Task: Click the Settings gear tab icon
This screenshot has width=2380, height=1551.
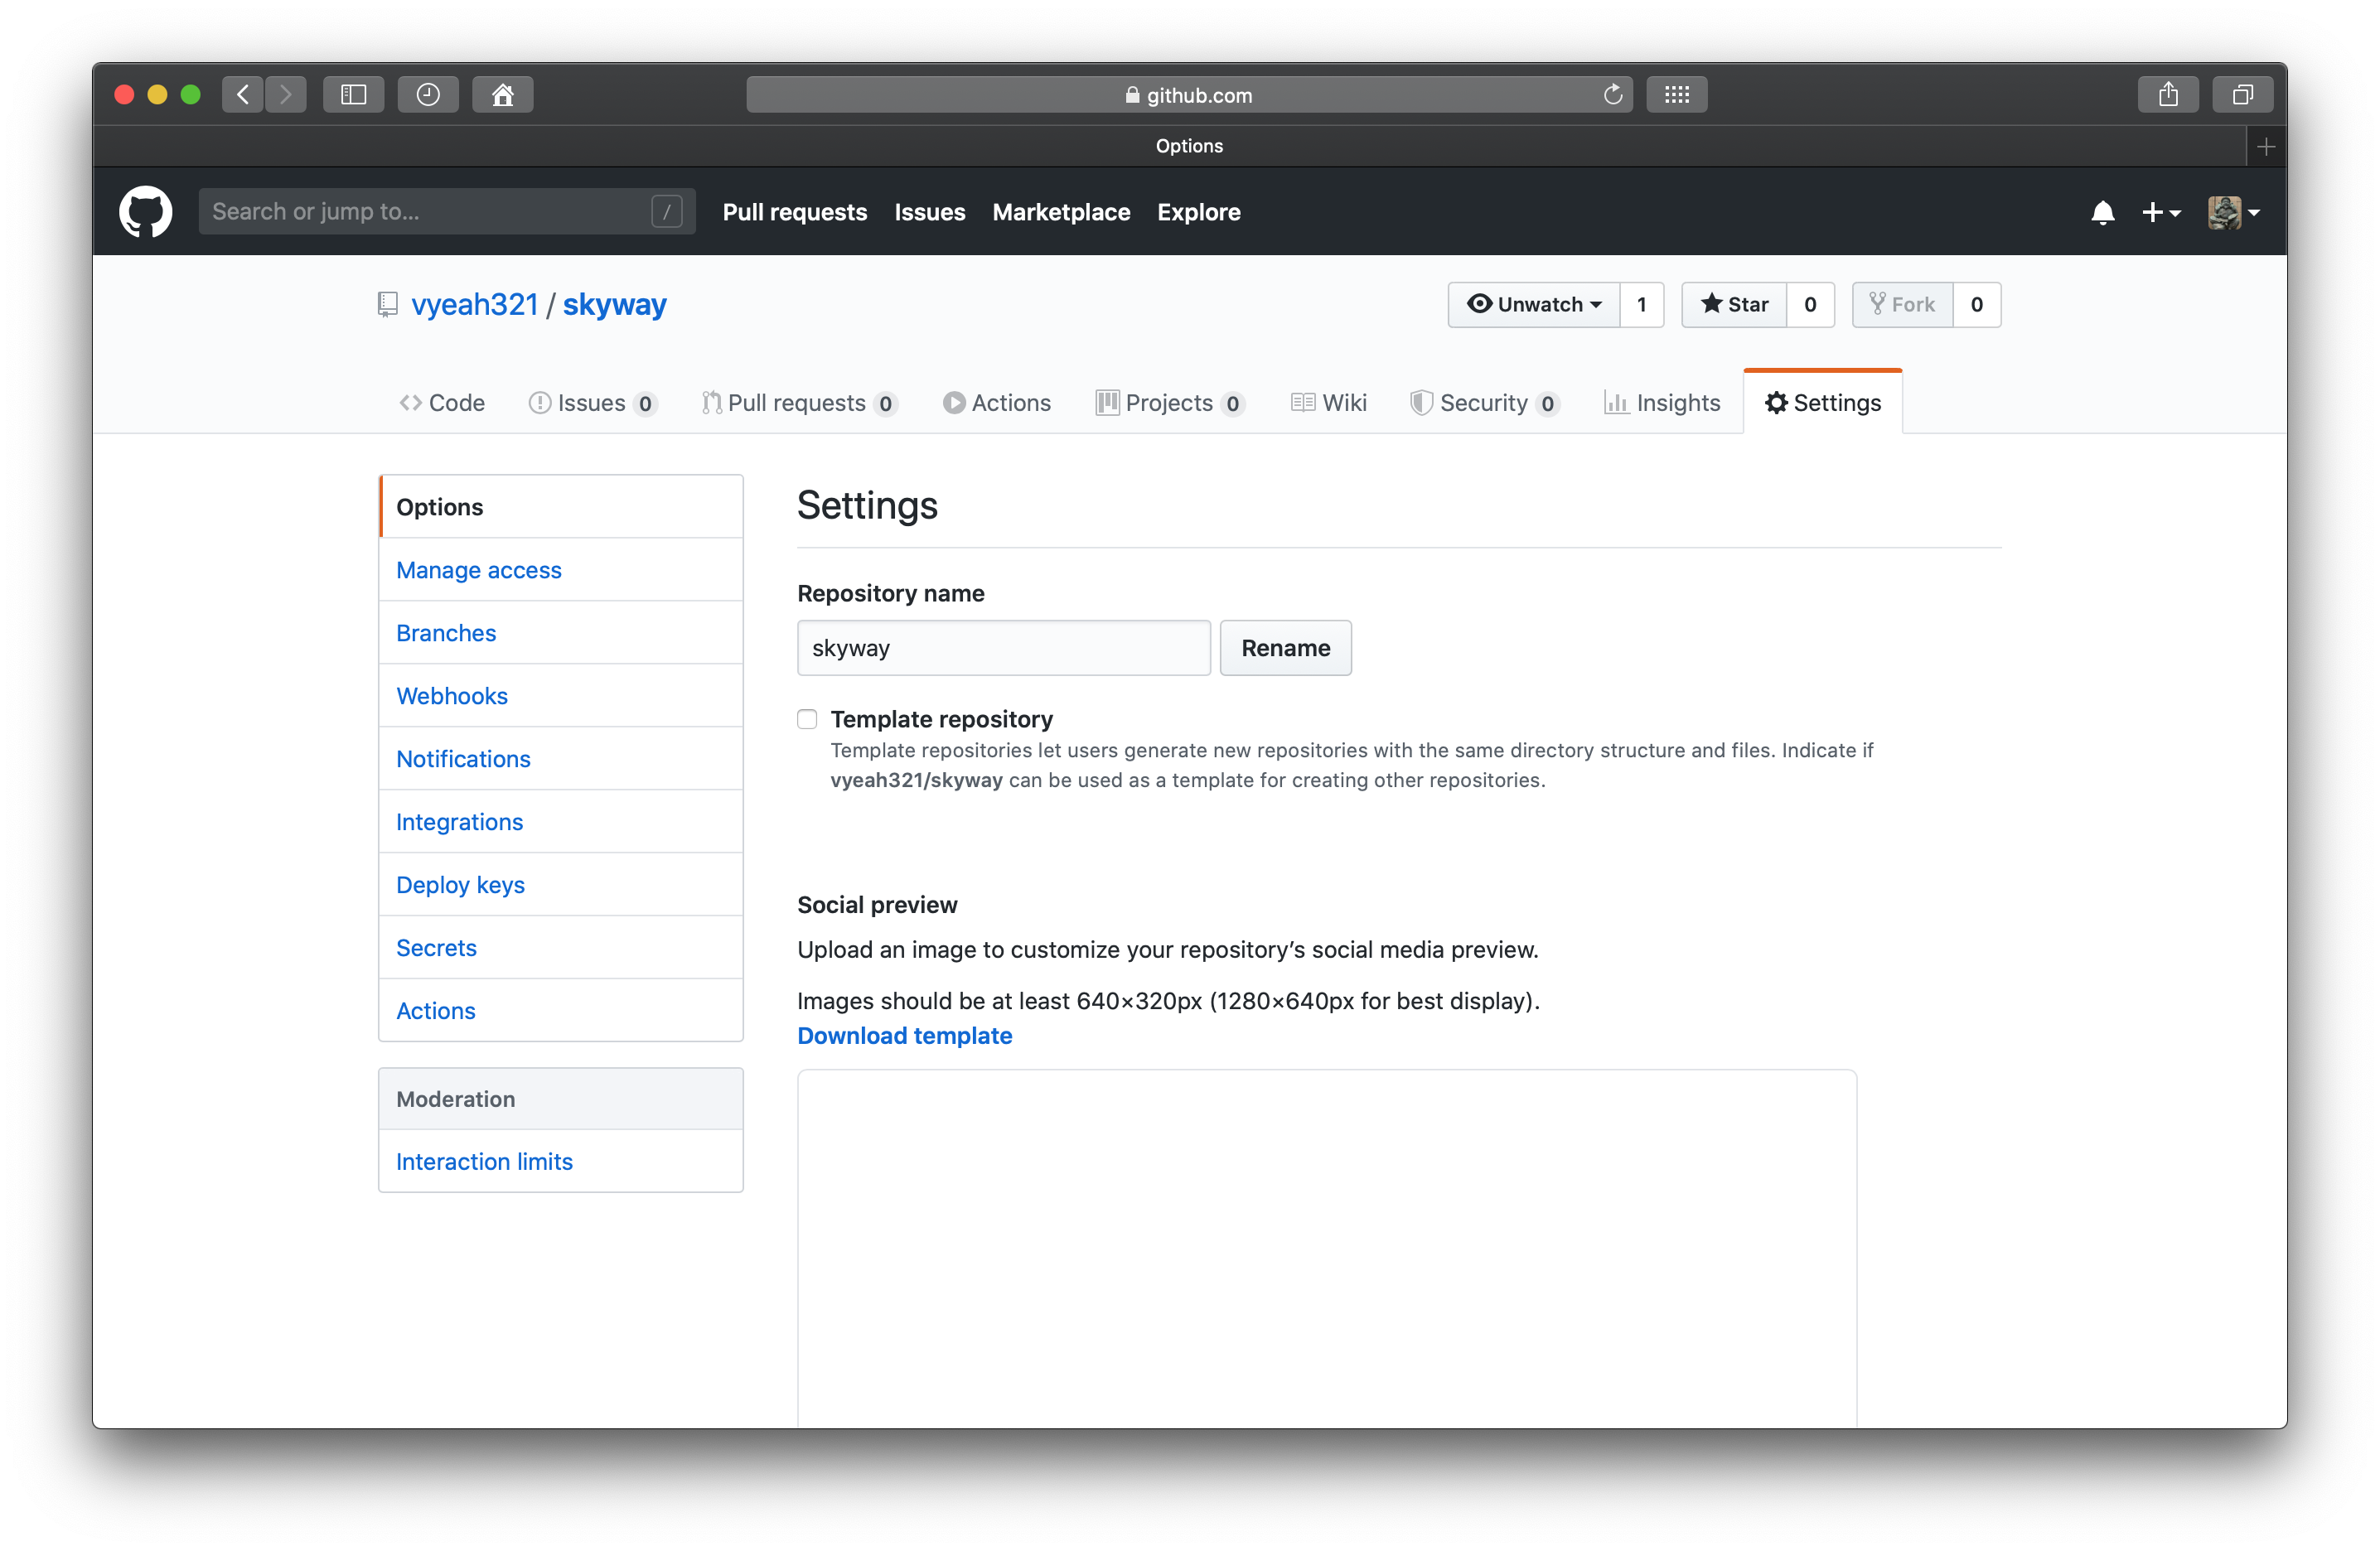Action: click(x=1777, y=403)
